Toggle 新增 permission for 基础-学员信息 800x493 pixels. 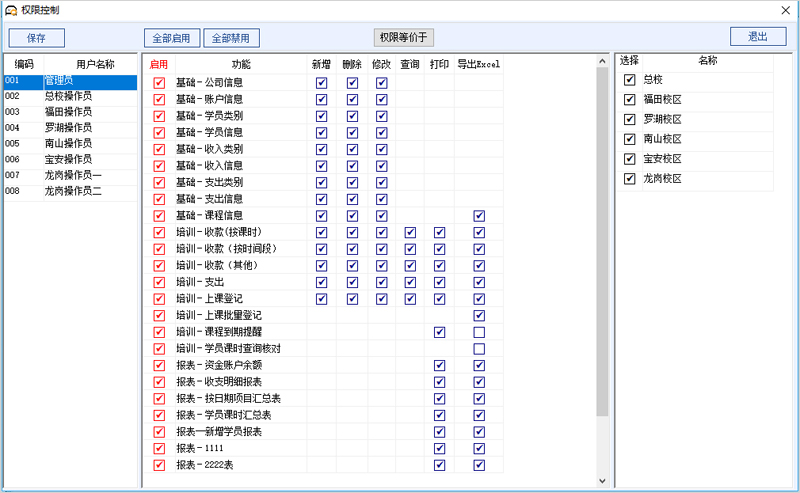click(x=321, y=132)
